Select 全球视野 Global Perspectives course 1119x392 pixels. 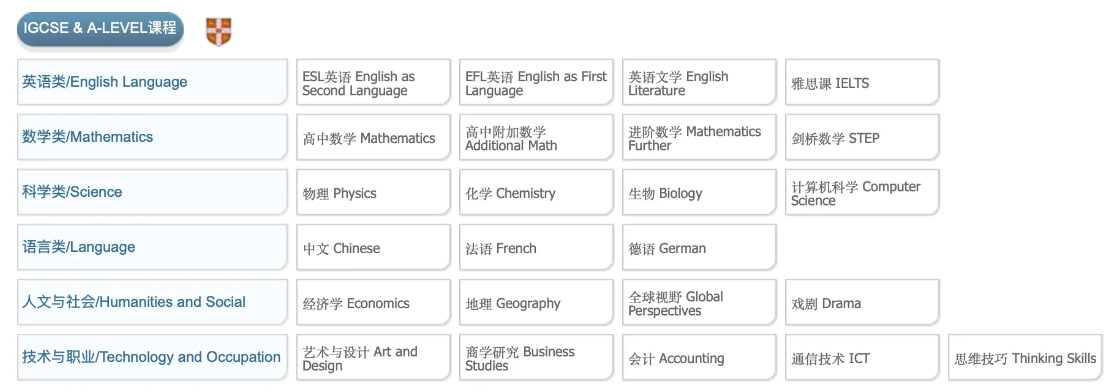pos(699,302)
